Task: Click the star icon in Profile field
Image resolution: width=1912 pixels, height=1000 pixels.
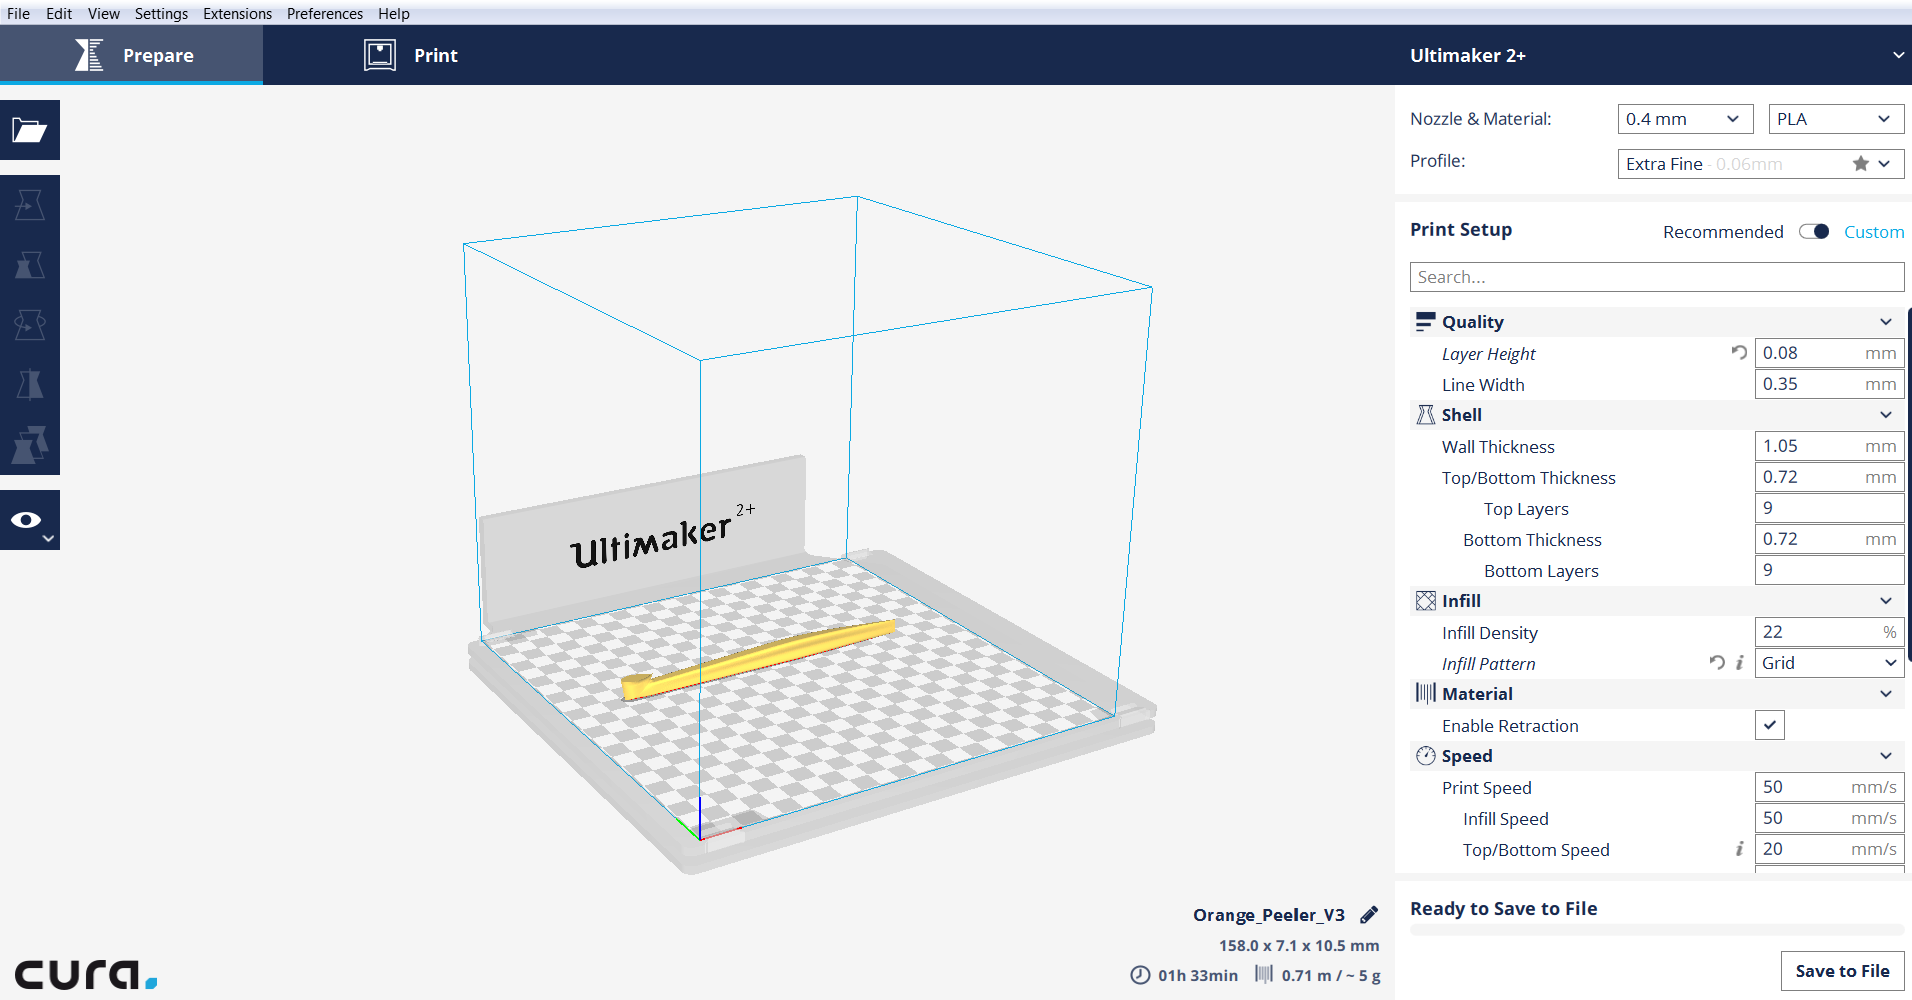Action: (x=1860, y=163)
